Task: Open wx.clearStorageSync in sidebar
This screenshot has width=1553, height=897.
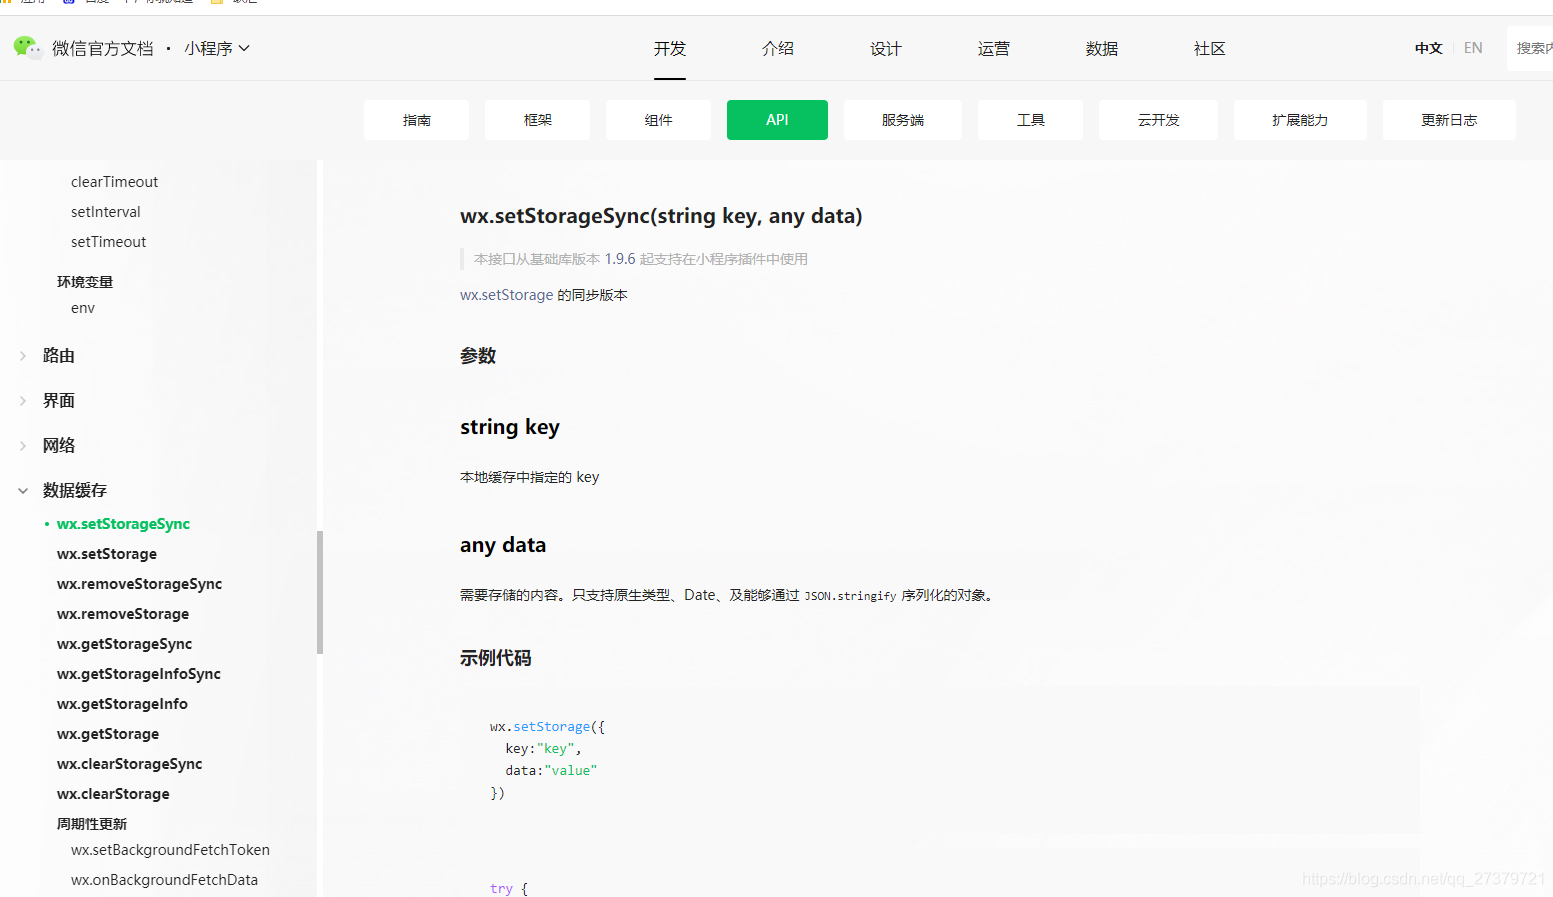Action: [129, 764]
